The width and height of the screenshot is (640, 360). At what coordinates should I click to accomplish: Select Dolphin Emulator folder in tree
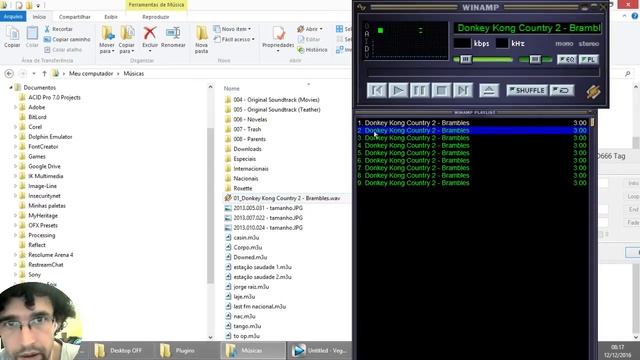tap(50, 137)
